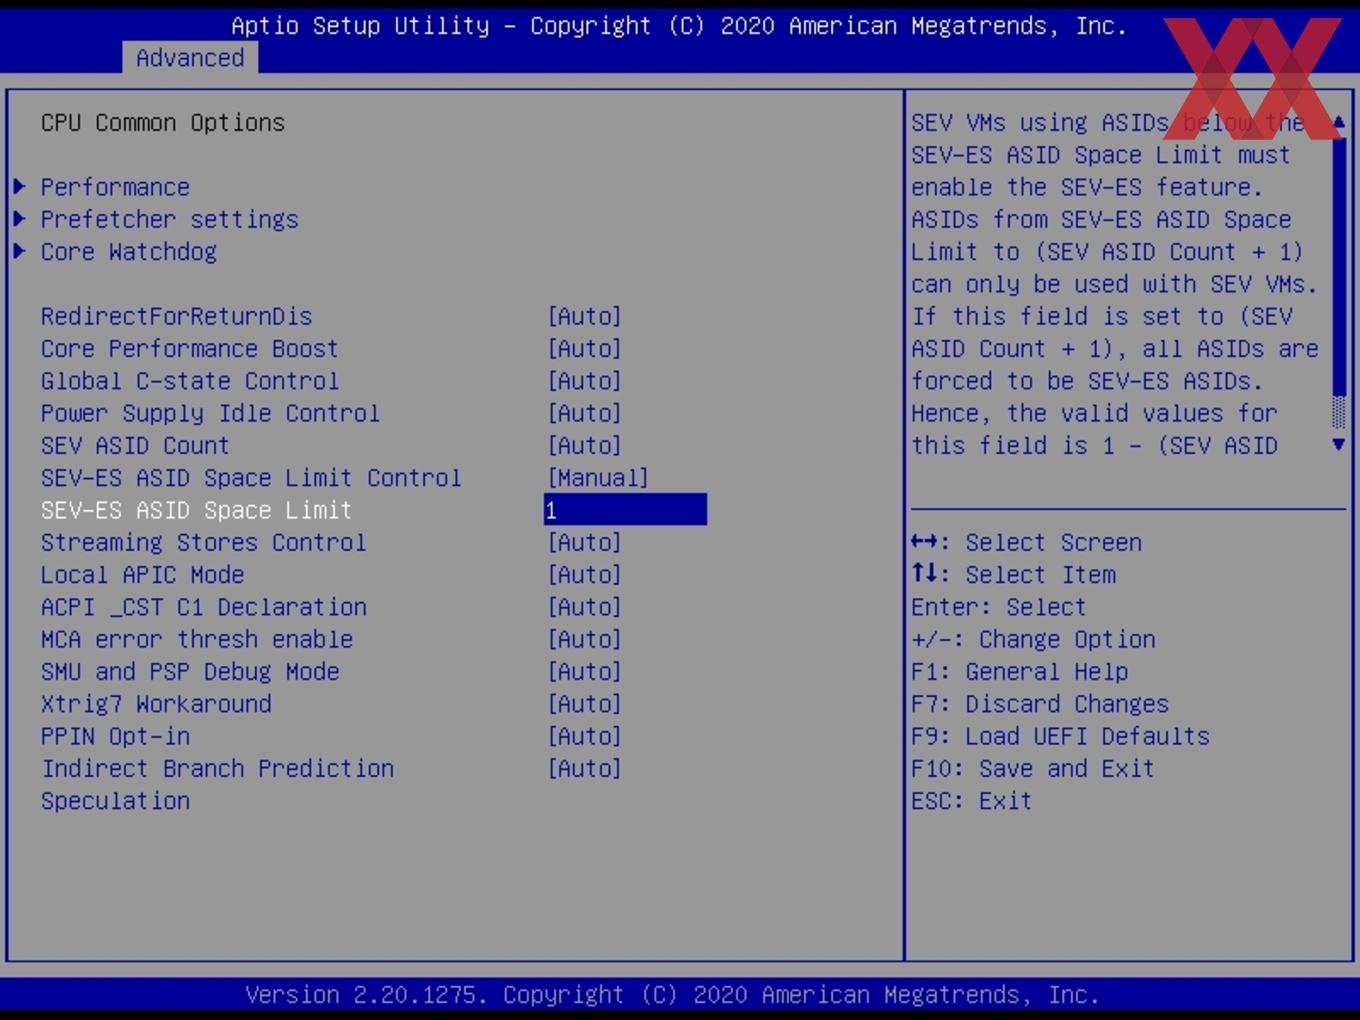
Task: Click help pane scroll down arrow
Action: click(1339, 444)
